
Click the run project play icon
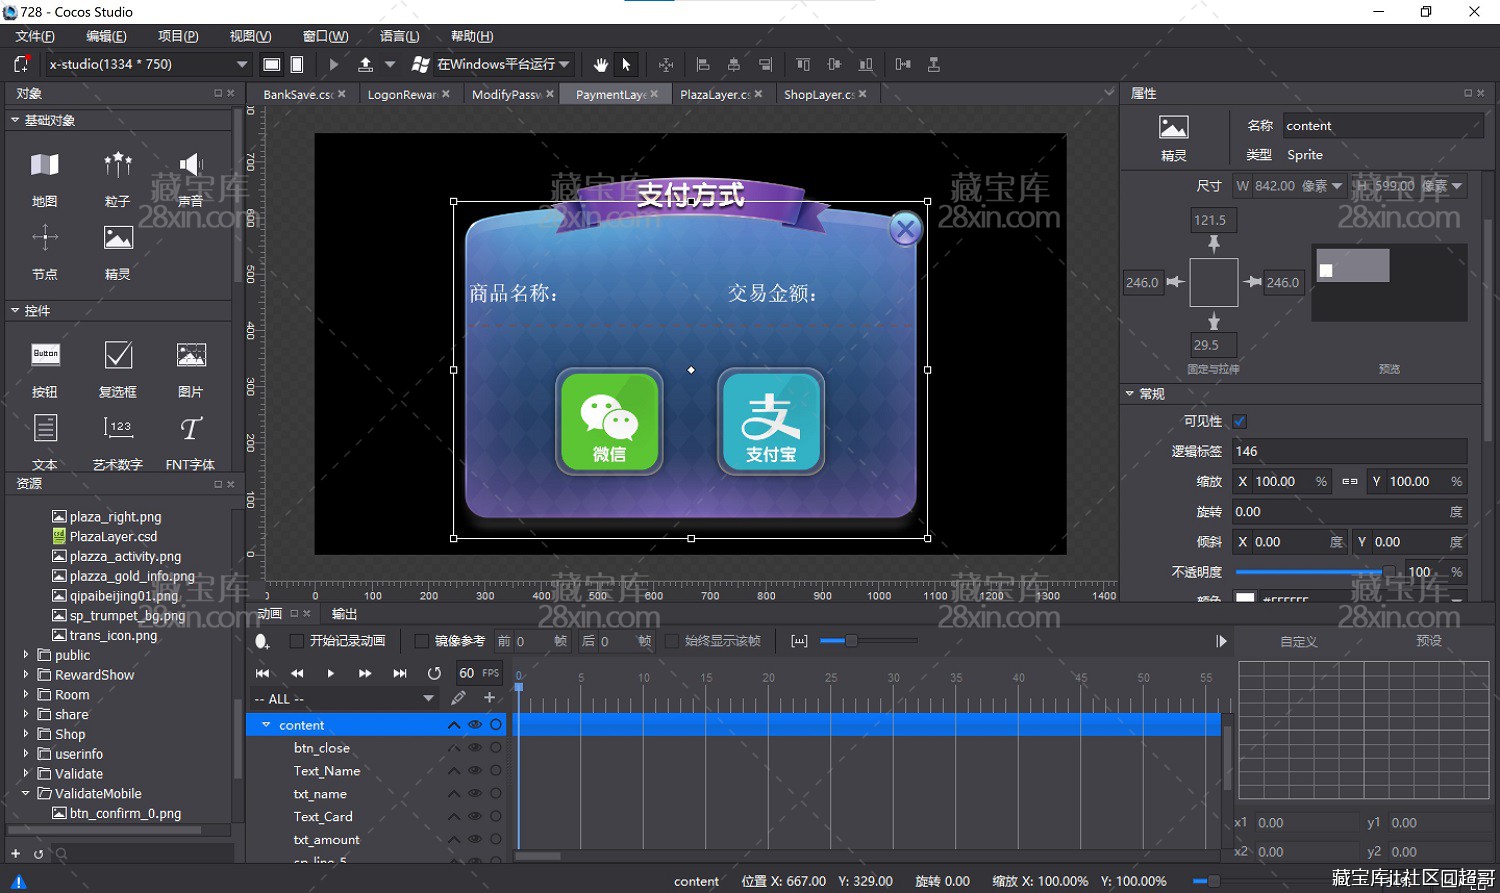pos(334,64)
